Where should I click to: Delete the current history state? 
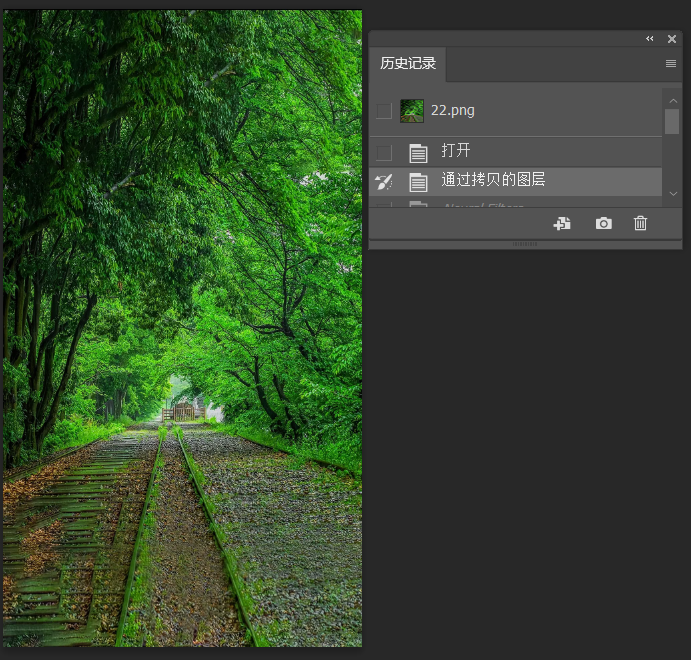pos(640,223)
